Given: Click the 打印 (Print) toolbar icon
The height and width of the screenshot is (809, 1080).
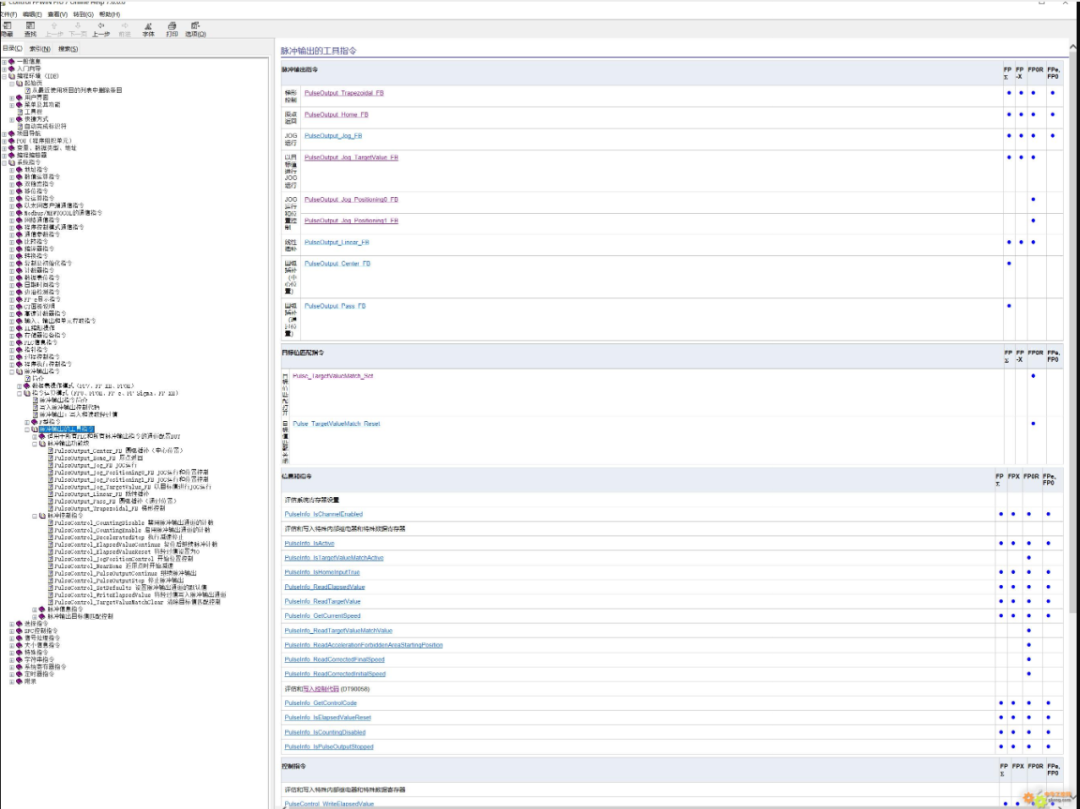Looking at the screenshot, I should pos(172,28).
